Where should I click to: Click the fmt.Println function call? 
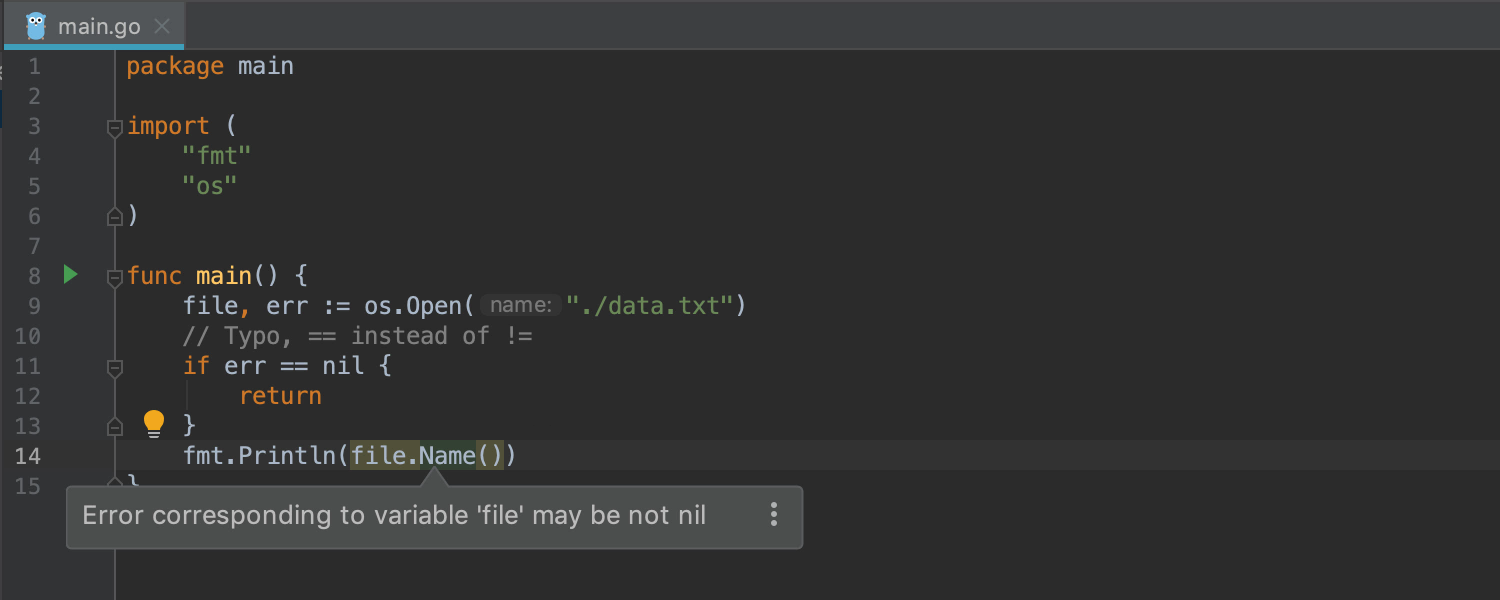pos(259,456)
